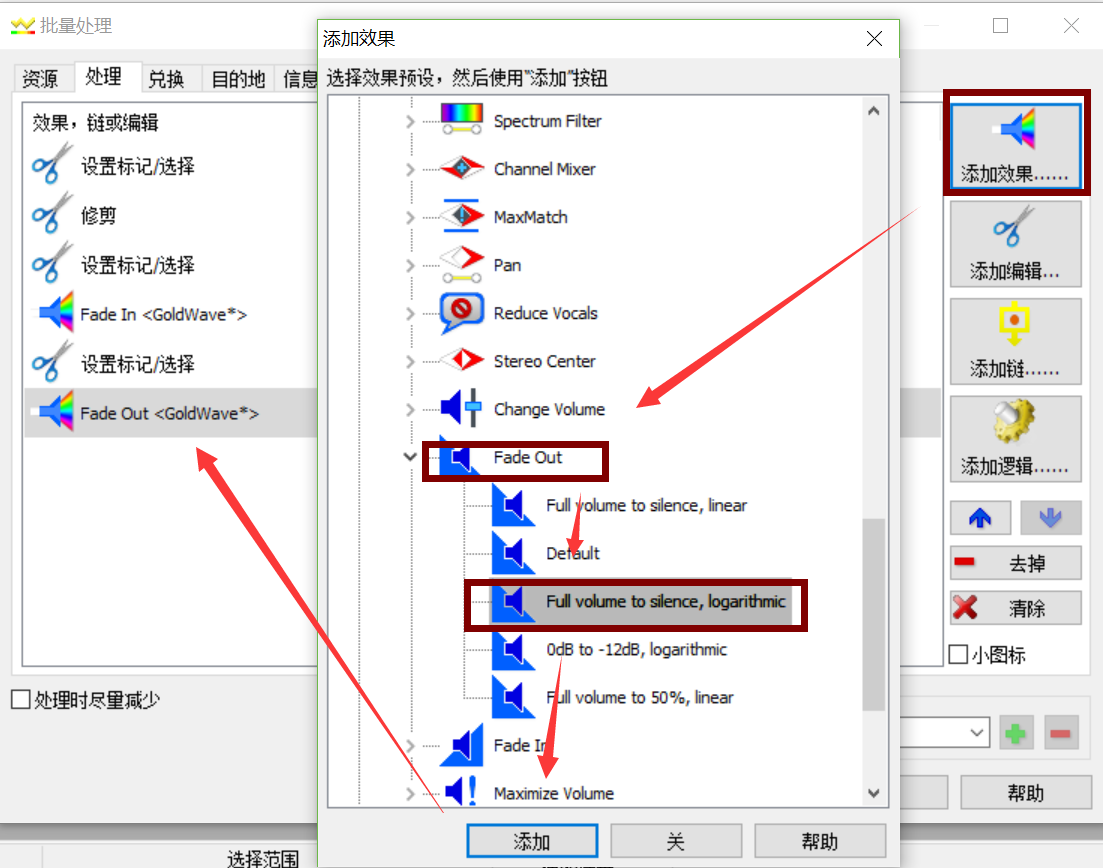
Task: Click the 添加 button in the dialog
Action: (x=533, y=841)
